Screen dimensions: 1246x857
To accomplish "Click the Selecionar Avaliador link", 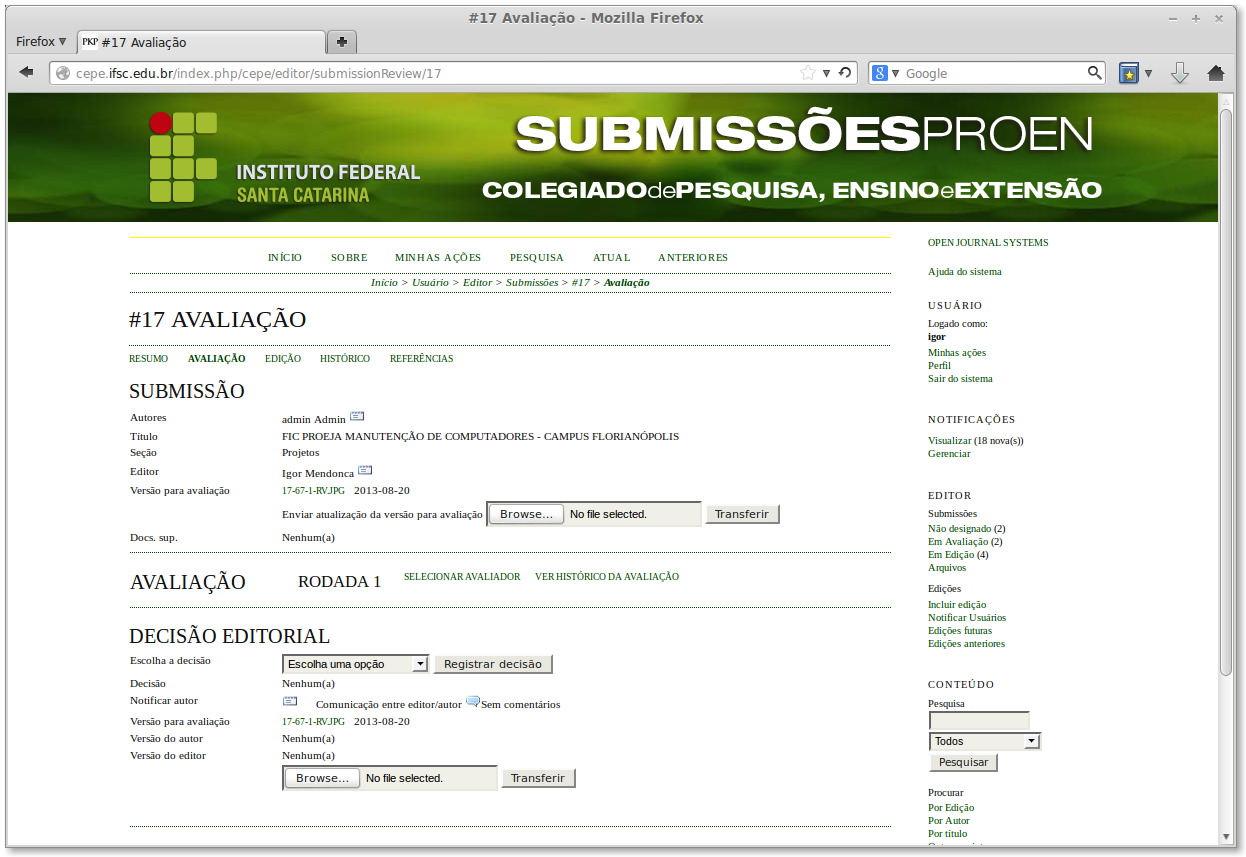I will (462, 577).
